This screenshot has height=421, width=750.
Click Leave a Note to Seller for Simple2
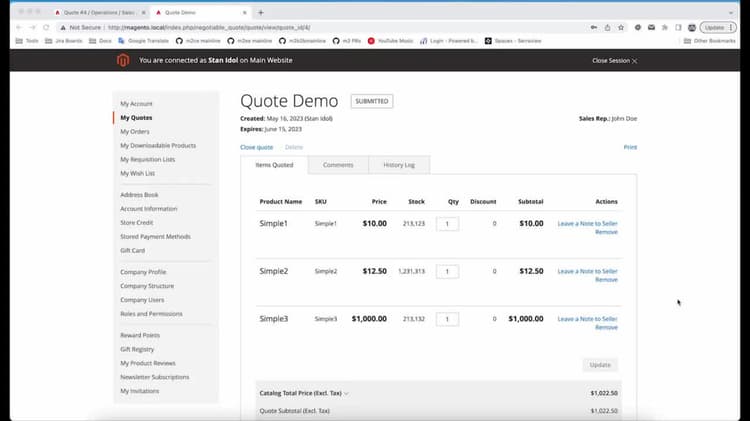tap(587, 271)
